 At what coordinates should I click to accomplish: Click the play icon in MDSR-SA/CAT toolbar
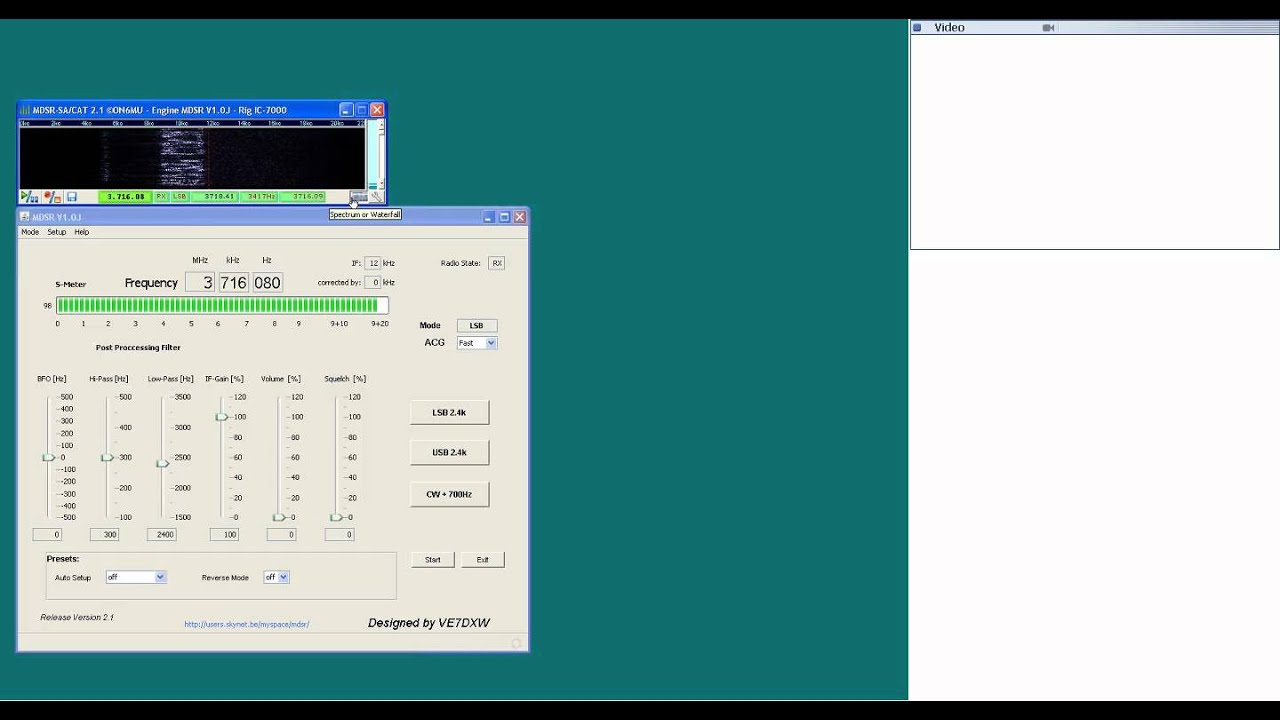[x=29, y=197]
